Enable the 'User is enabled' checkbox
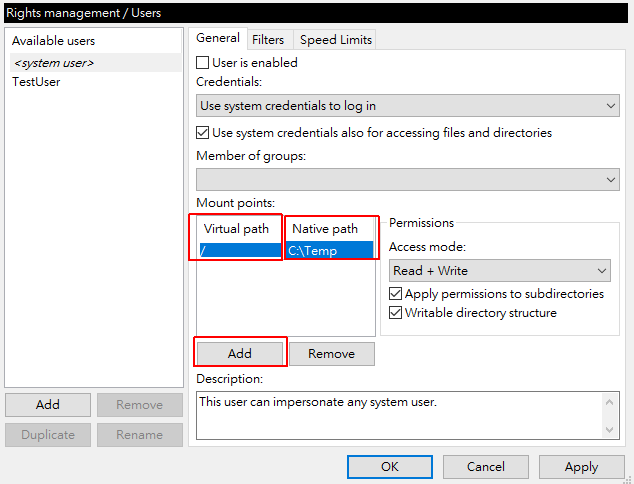The height and width of the screenshot is (484, 634). pyautogui.click(x=203, y=62)
